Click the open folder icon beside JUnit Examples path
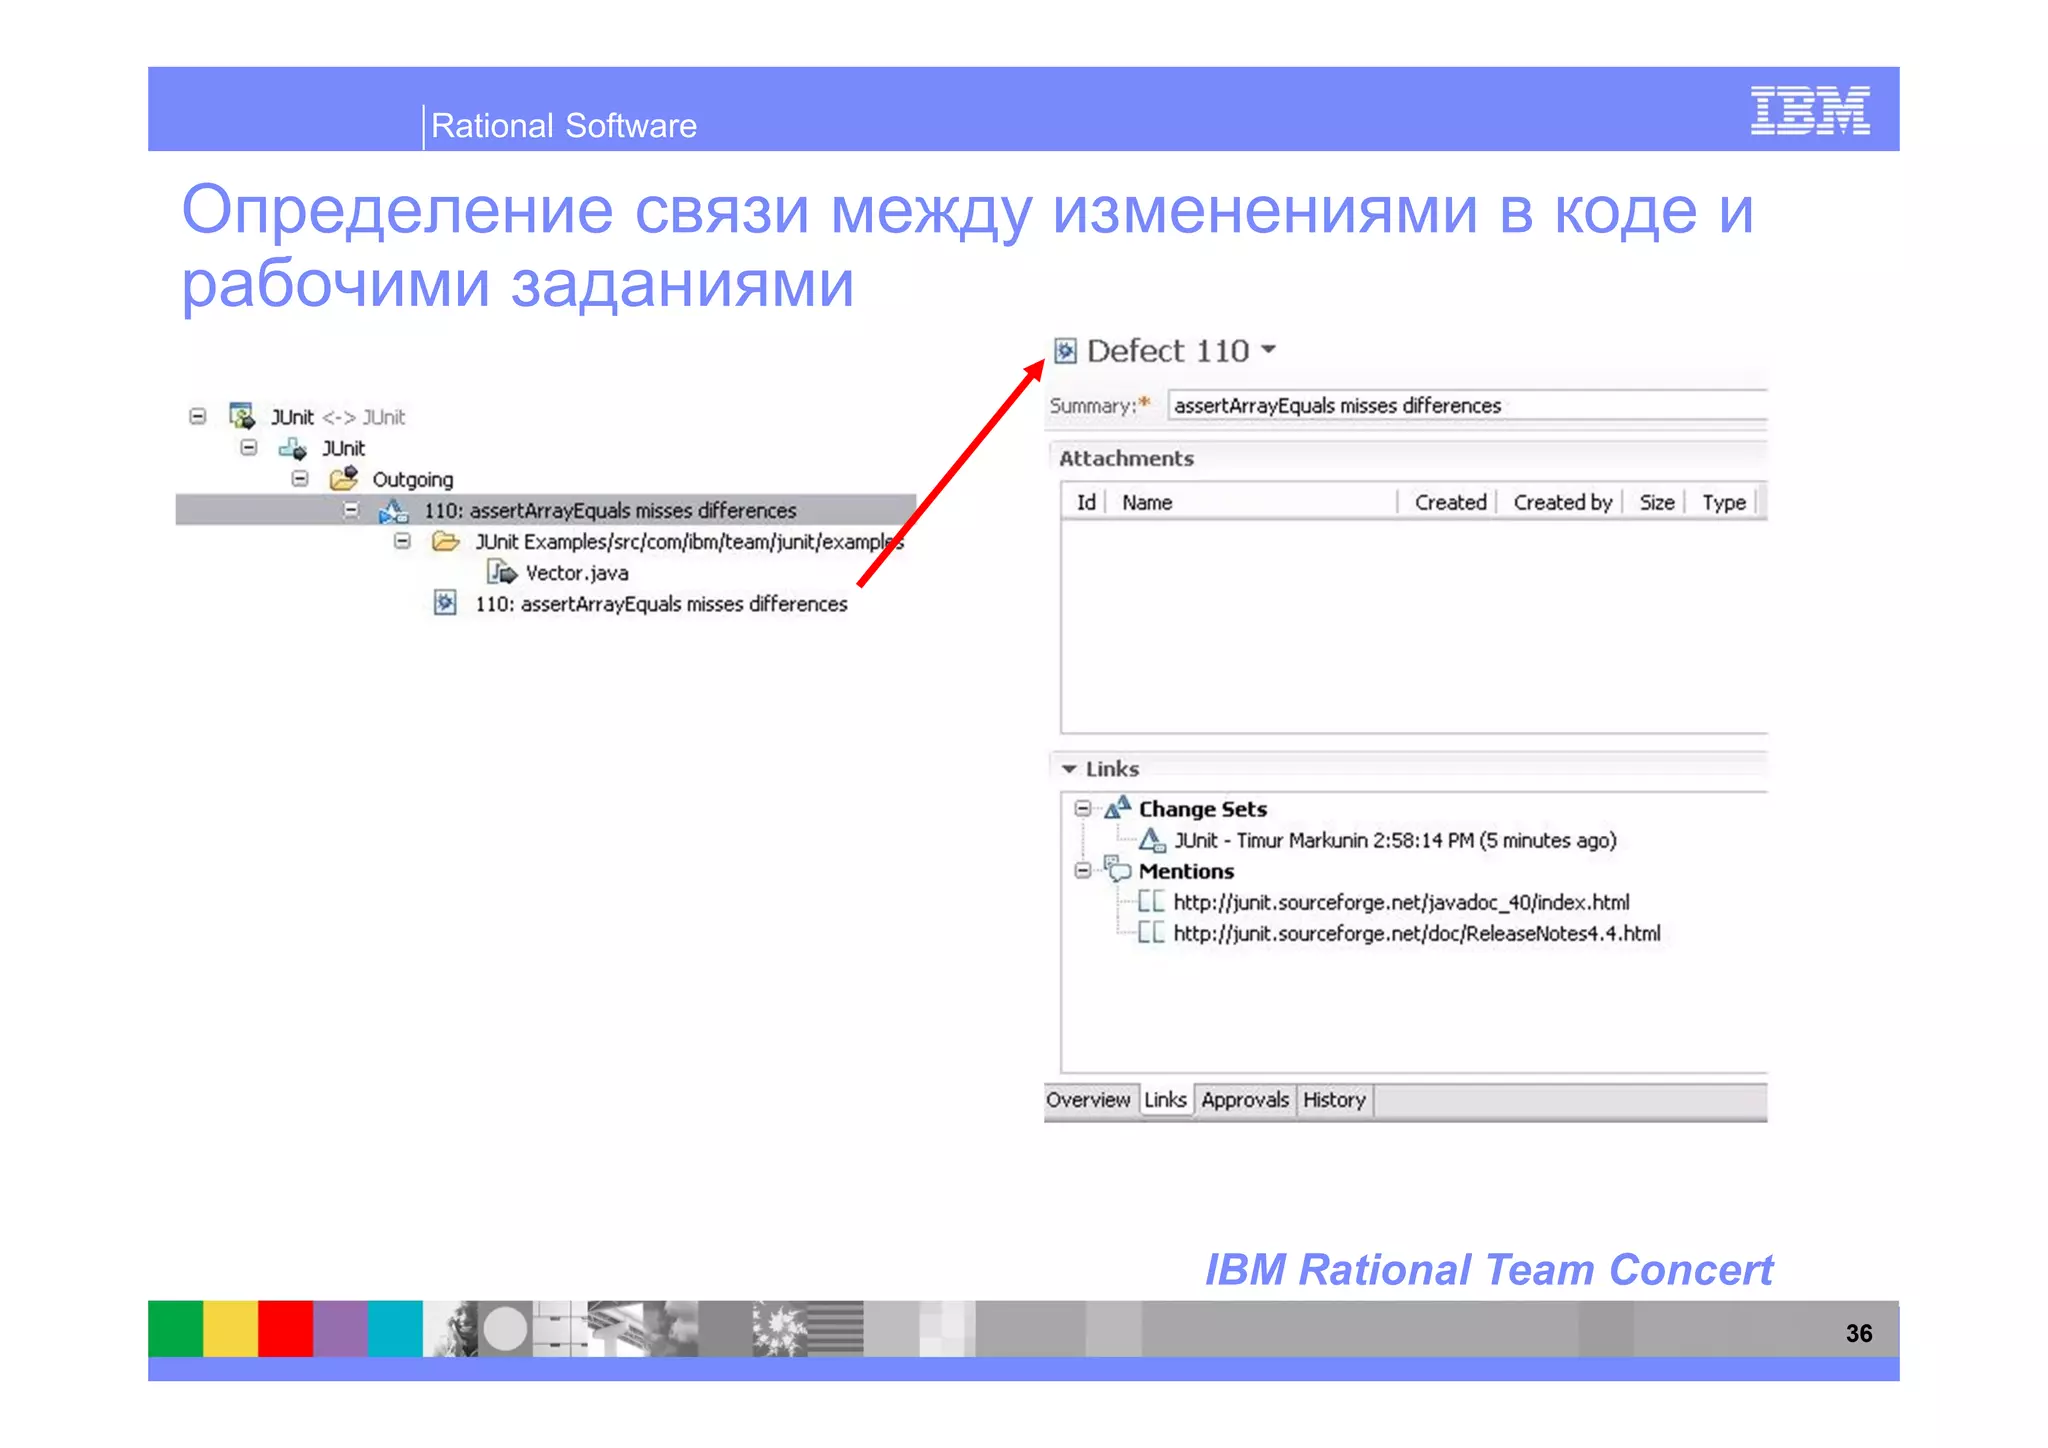The height and width of the screenshot is (1448, 2048). coord(445,541)
